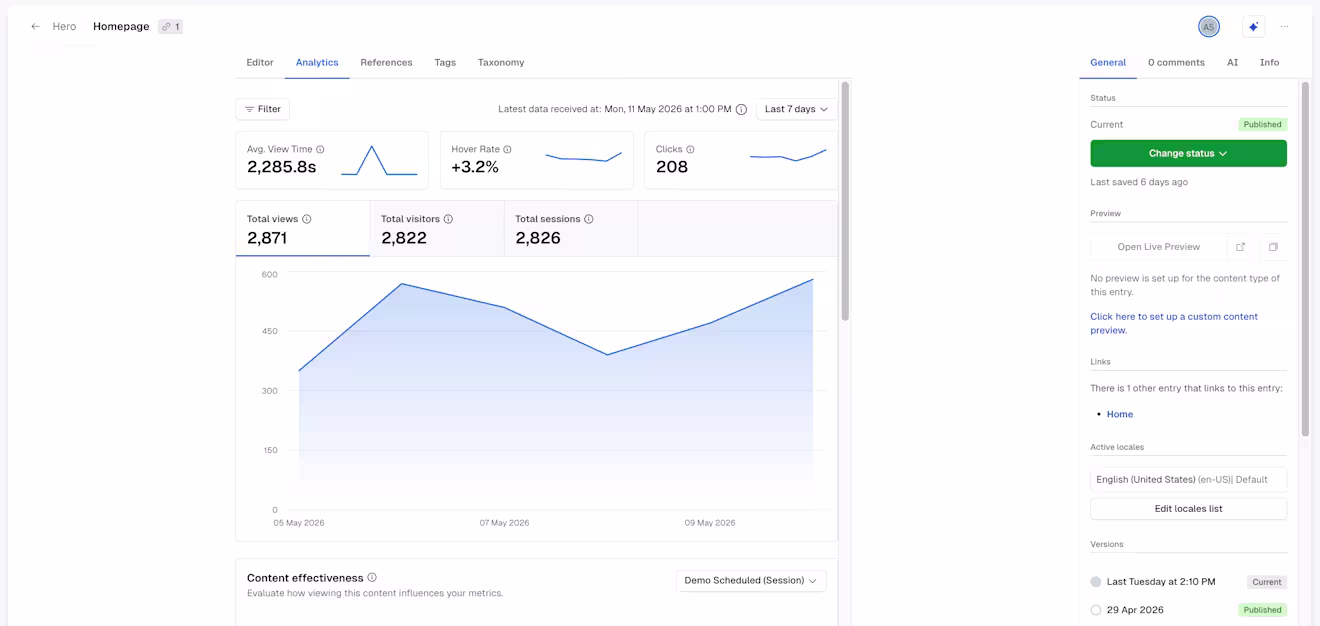The width and height of the screenshot is (1320, 626).
Task: Select the General sidebar tab
Action: pos(1108,62)
